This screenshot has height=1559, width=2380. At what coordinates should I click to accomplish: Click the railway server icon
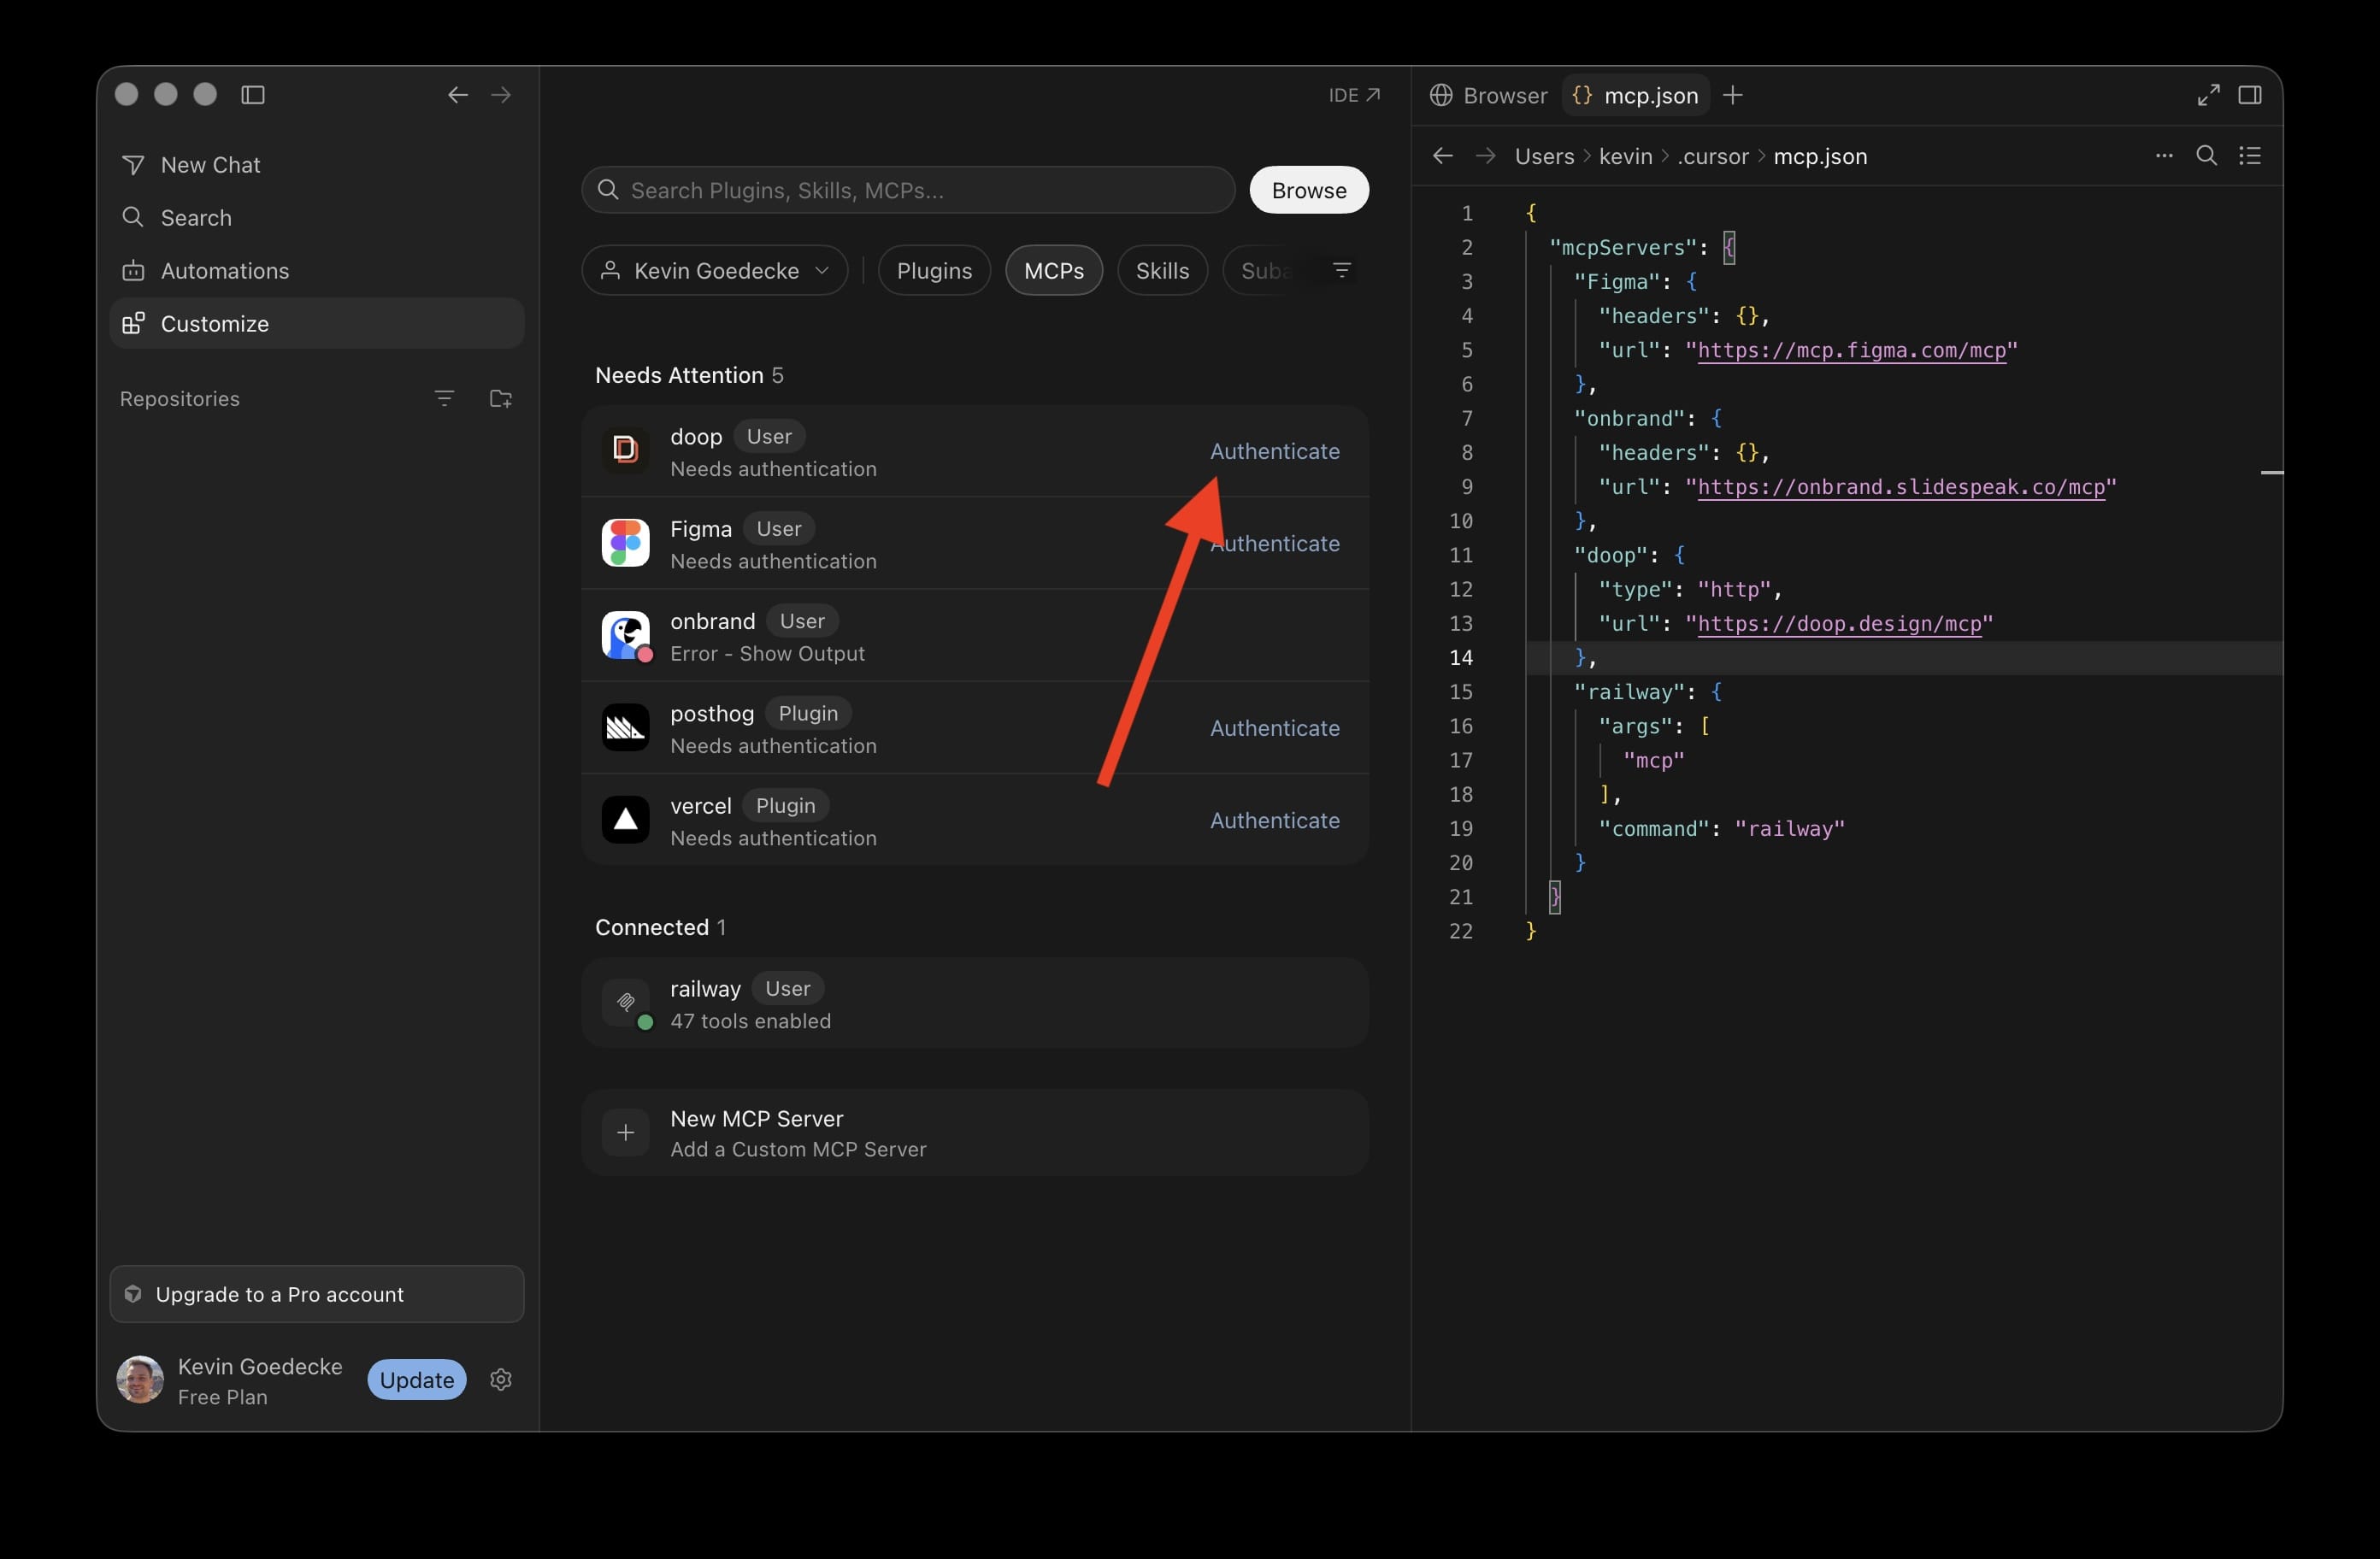point(626,1003)
